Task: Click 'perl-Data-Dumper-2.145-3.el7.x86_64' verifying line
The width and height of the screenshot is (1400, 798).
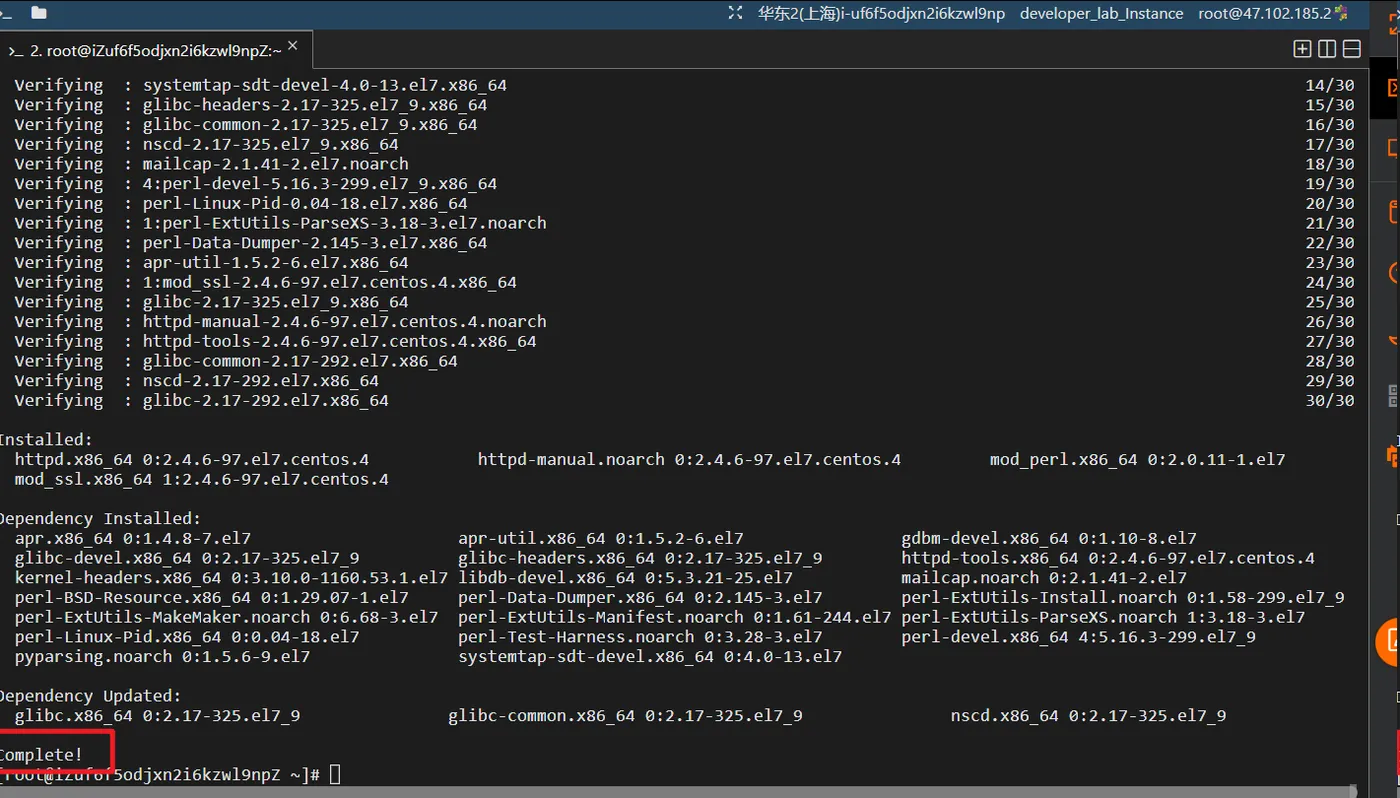Action: (315, 243)
